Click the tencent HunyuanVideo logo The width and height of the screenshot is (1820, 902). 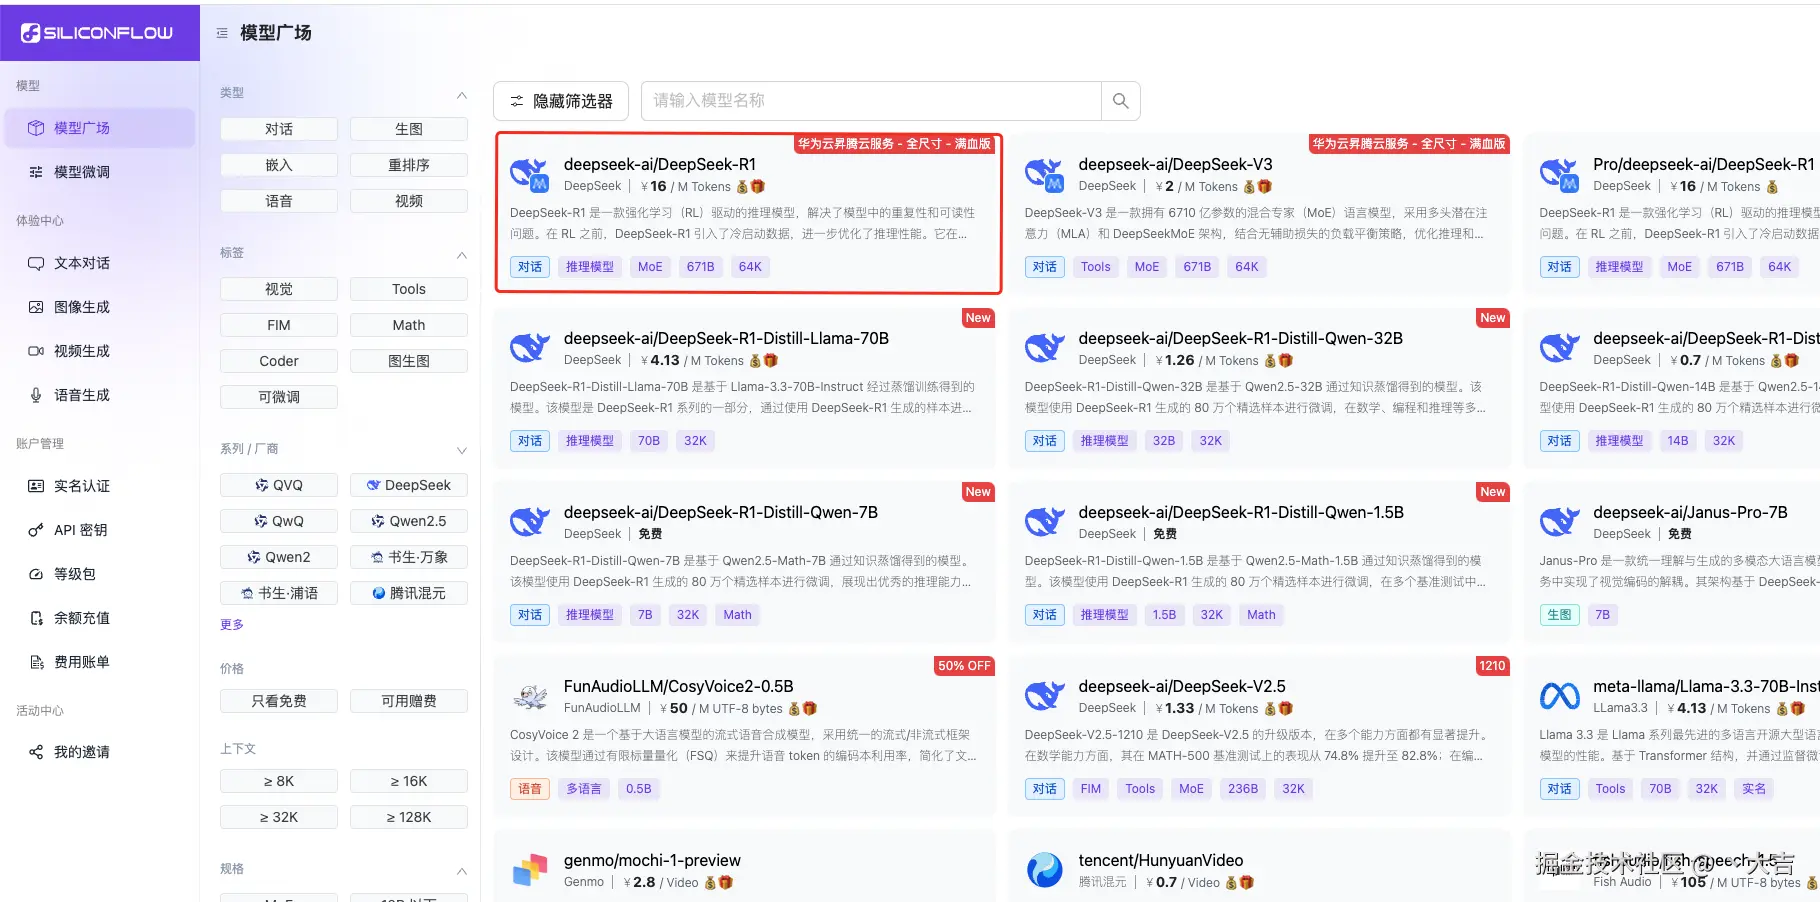click(1044, 870)
